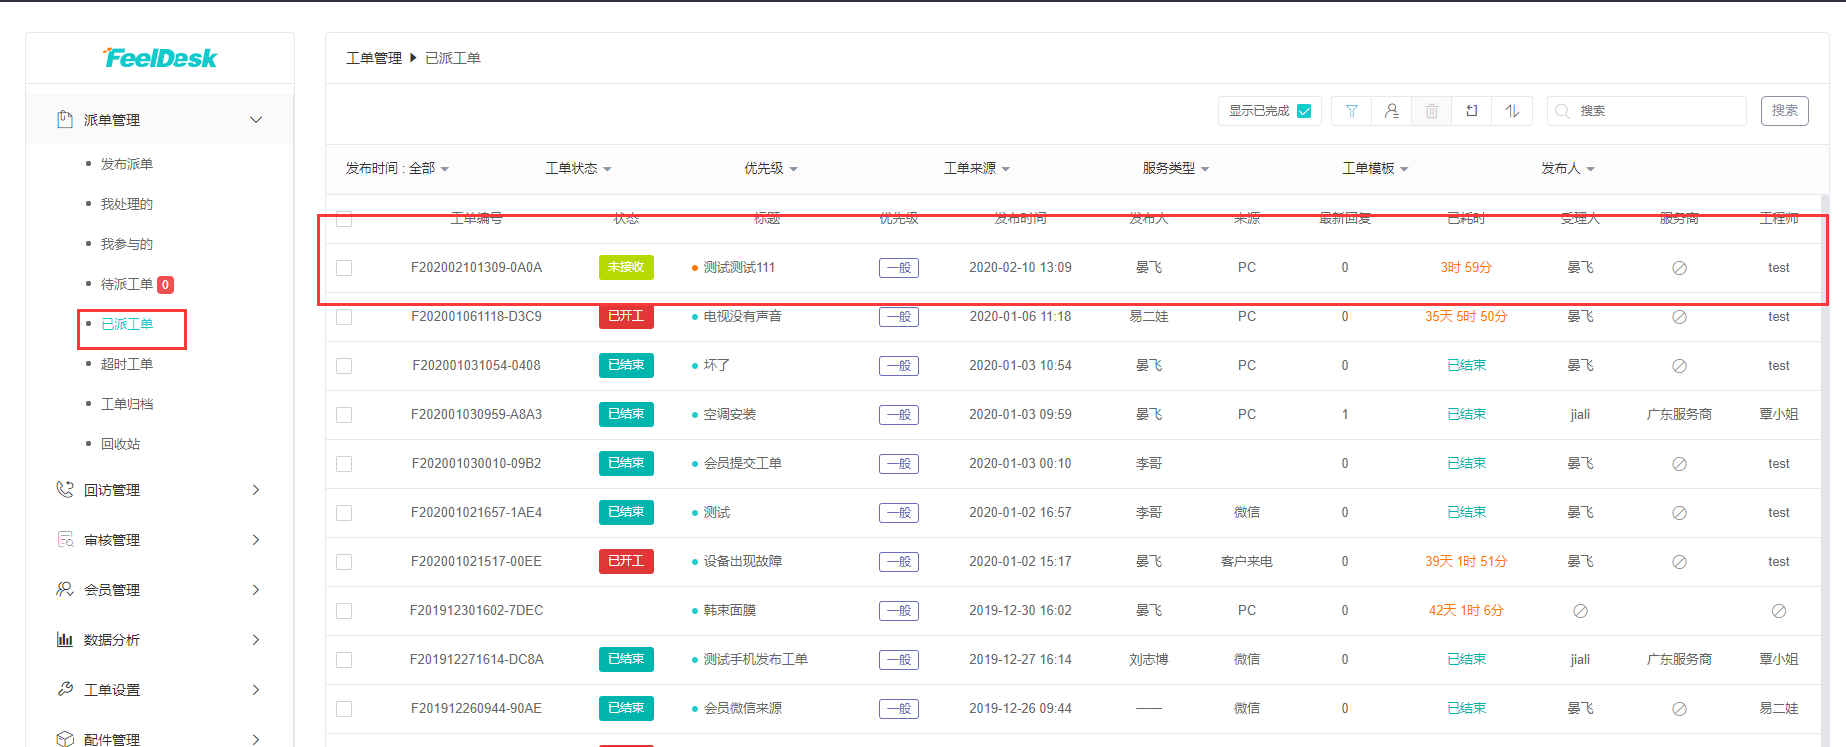Screen dimensions: 1846x747
Task: Click the 服务商 empty icon in row F202002101309-0A0A
Action: click(x=1679, y=268)
